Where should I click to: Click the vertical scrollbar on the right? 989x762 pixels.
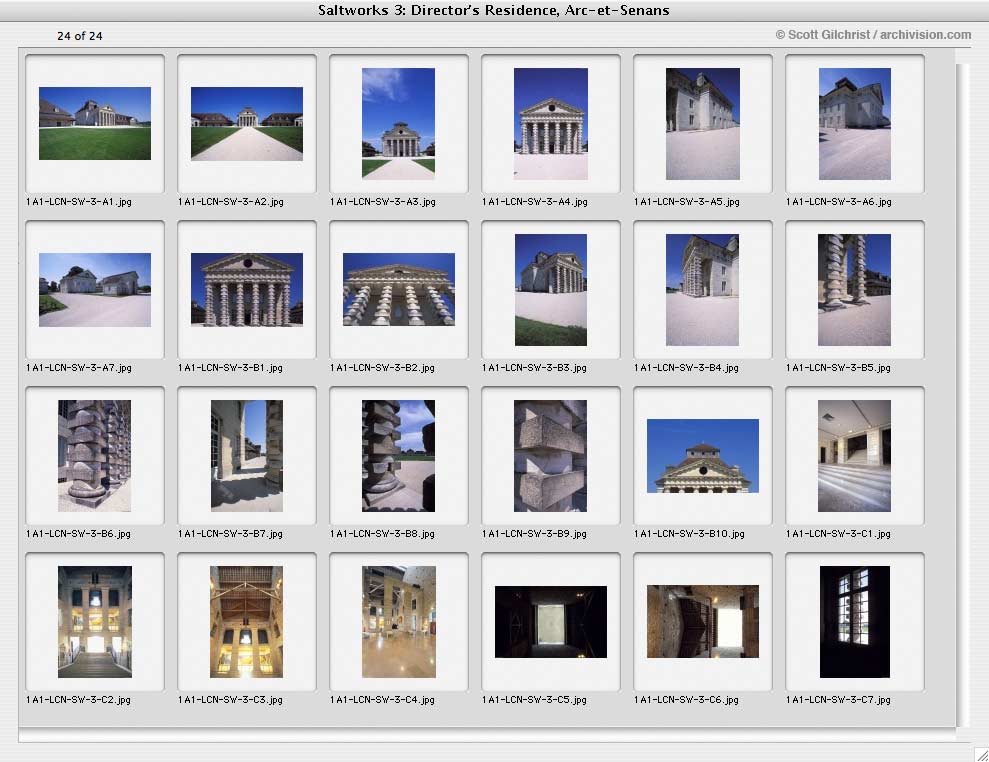[961, 396]
